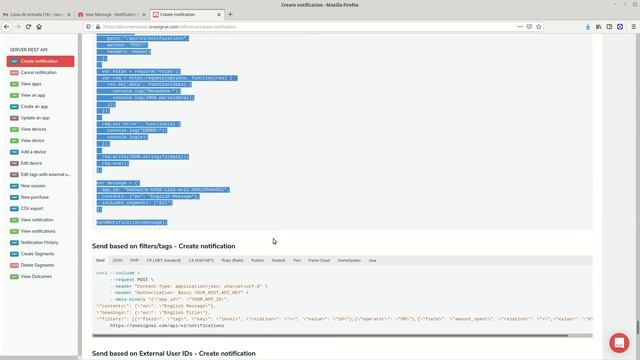Image resolution: width=640 pixels, height=360 pixels.
Task: Open New session sidebar link
Action: (x=33, y=186)
